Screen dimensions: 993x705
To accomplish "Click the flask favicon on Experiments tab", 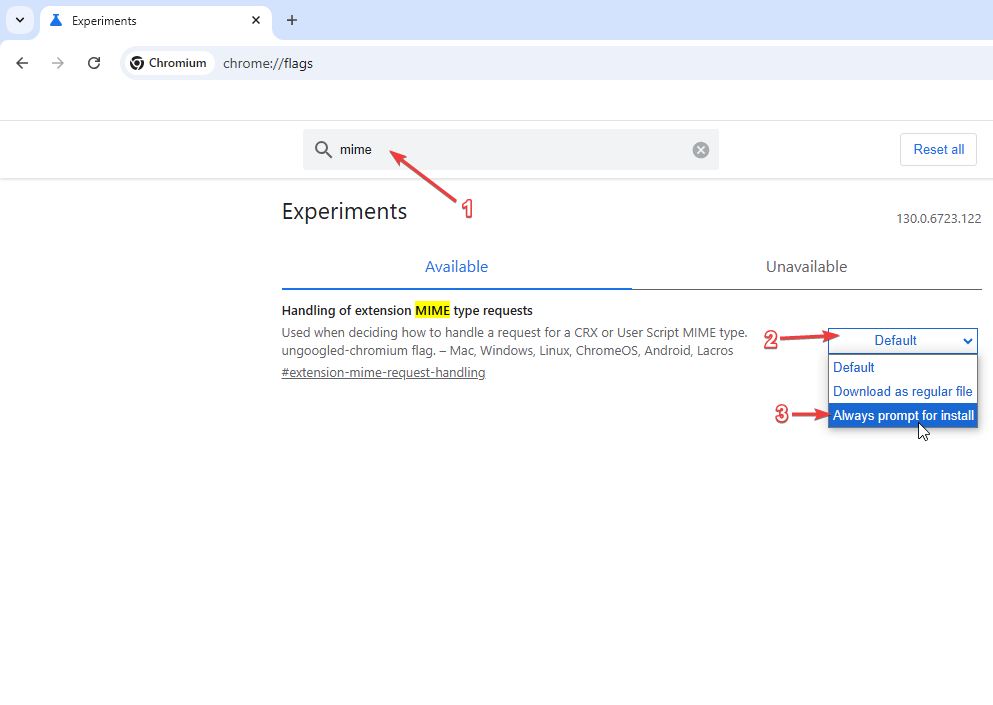I will (x=56, y=20).
